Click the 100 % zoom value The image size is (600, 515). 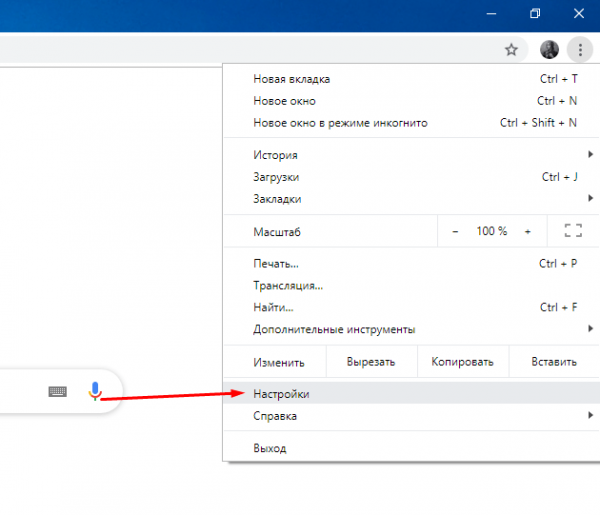click(492, 231)
